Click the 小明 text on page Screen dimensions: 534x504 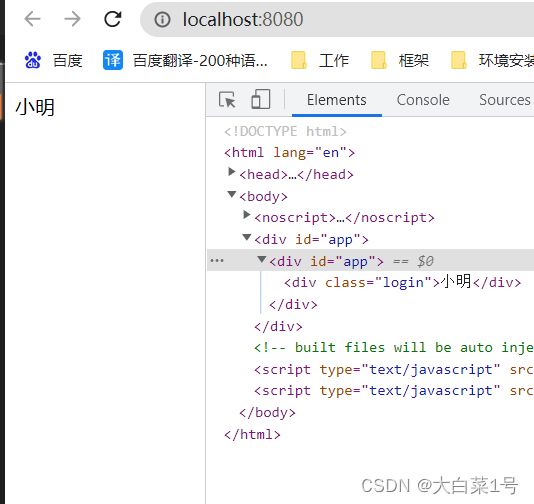(35, 107)
